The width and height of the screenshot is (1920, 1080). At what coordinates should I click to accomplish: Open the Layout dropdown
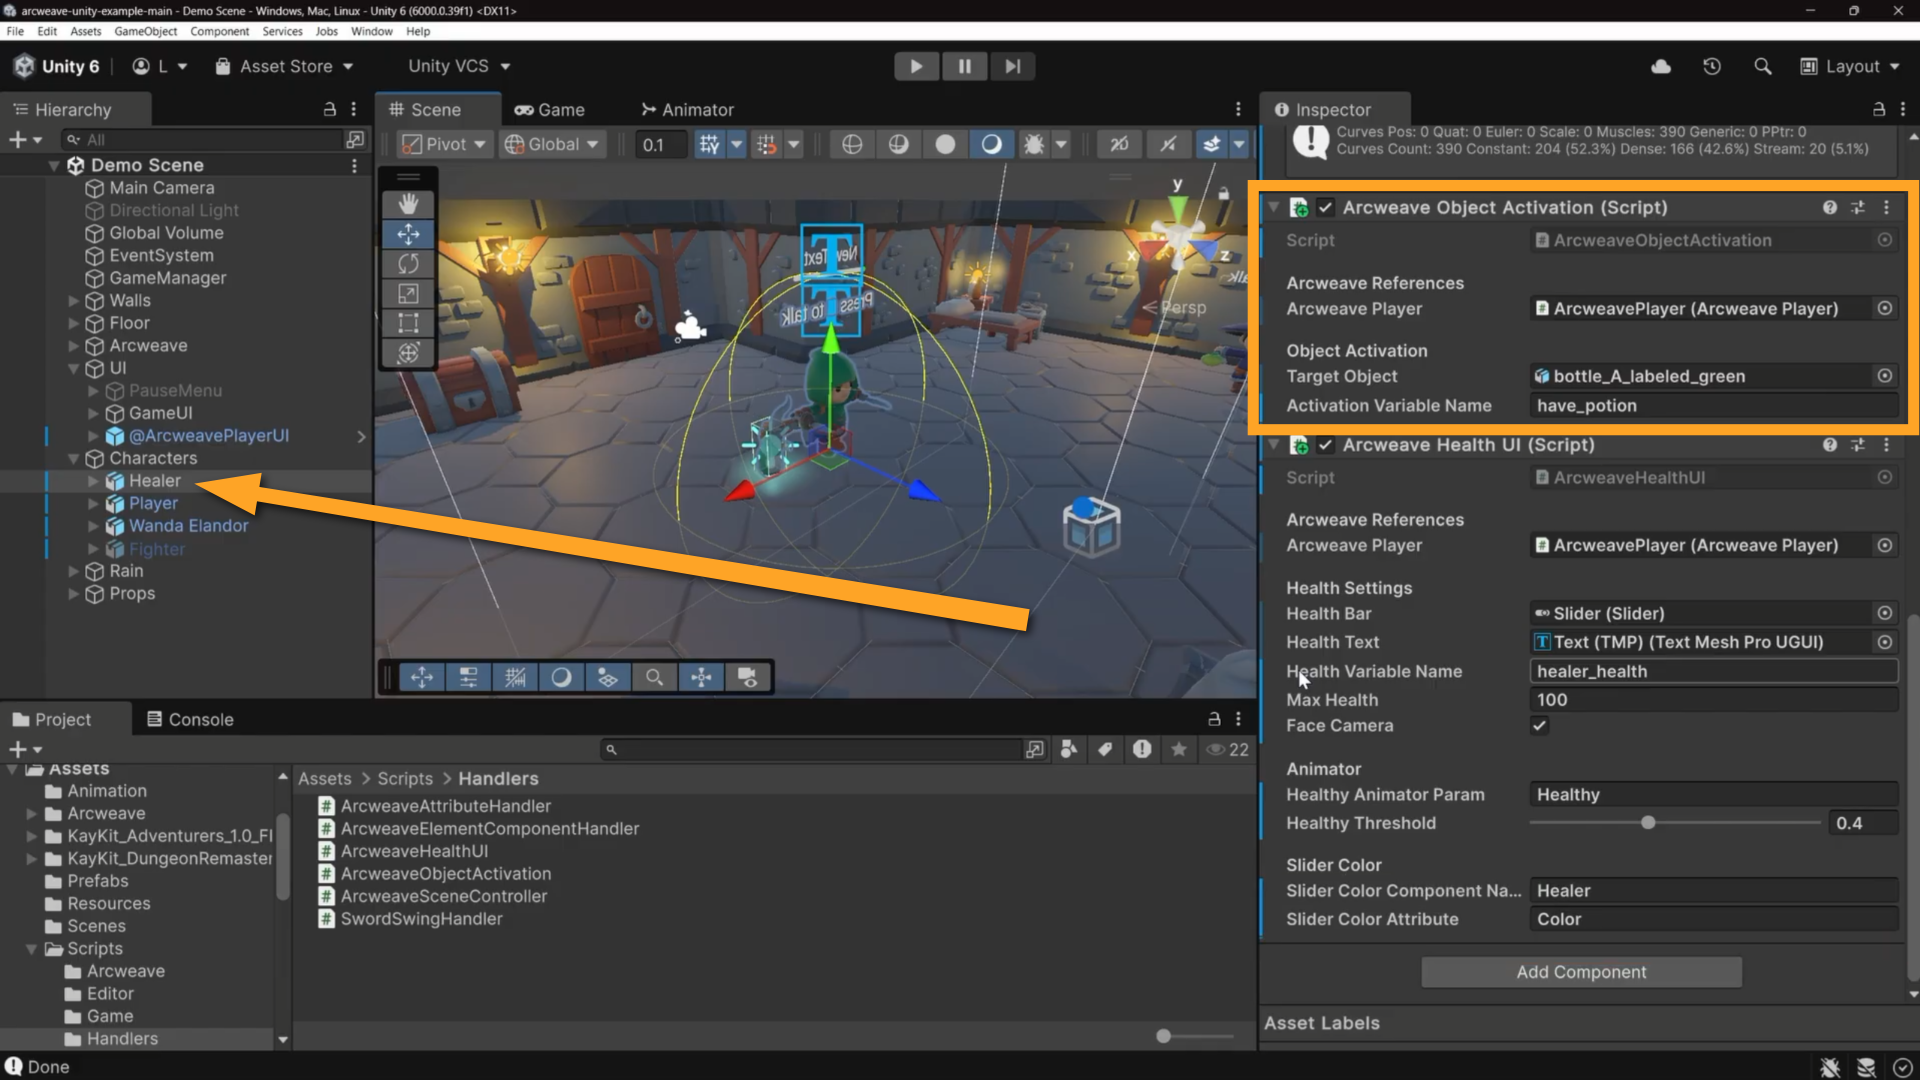pos(1849,66)
